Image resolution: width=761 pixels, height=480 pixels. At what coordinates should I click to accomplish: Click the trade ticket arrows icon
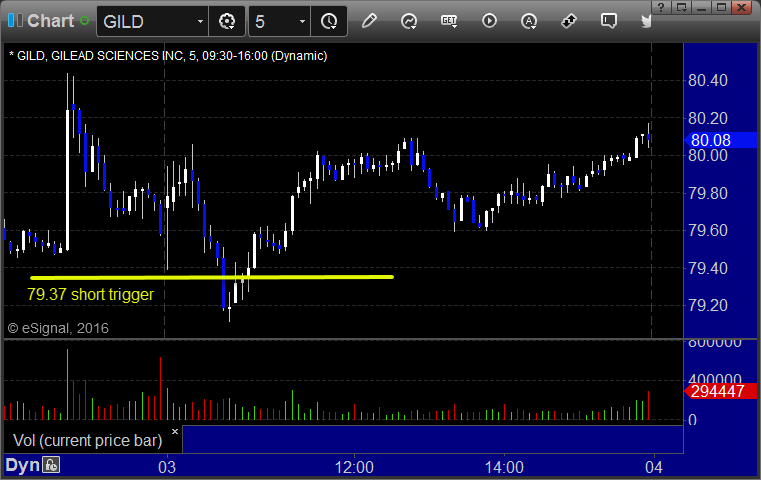click(x=568, y=21)
